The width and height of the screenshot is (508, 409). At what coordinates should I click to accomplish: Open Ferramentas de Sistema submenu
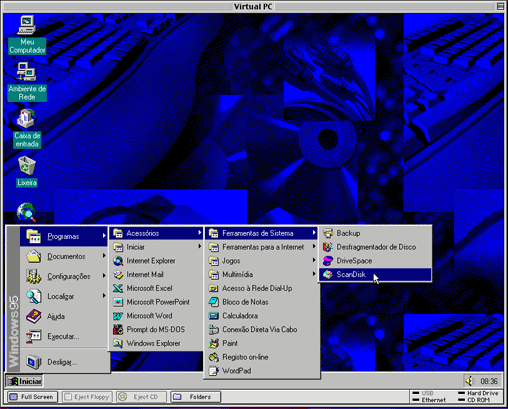point(262,233)
